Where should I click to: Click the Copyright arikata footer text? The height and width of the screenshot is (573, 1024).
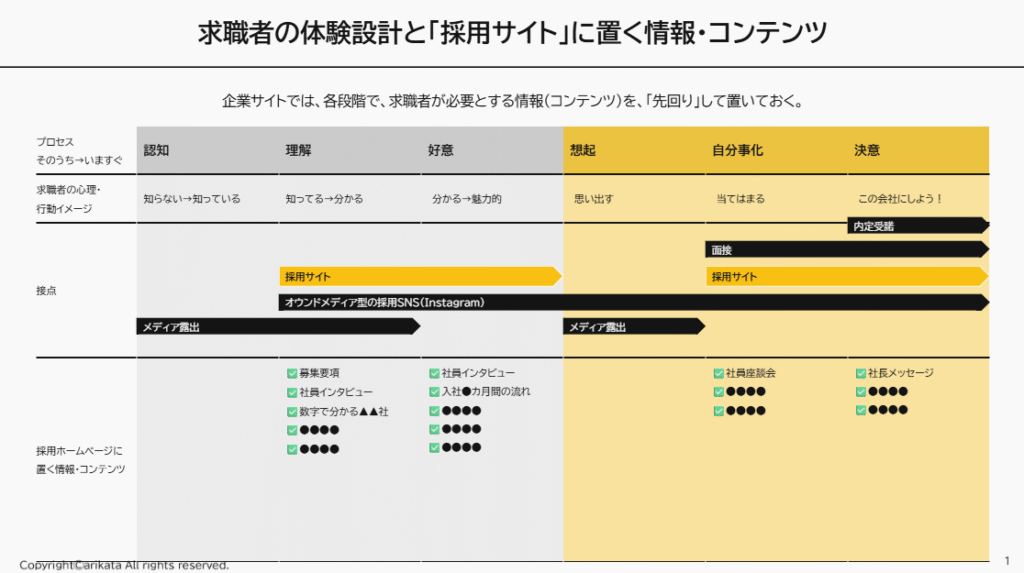(x=124, y=565)
